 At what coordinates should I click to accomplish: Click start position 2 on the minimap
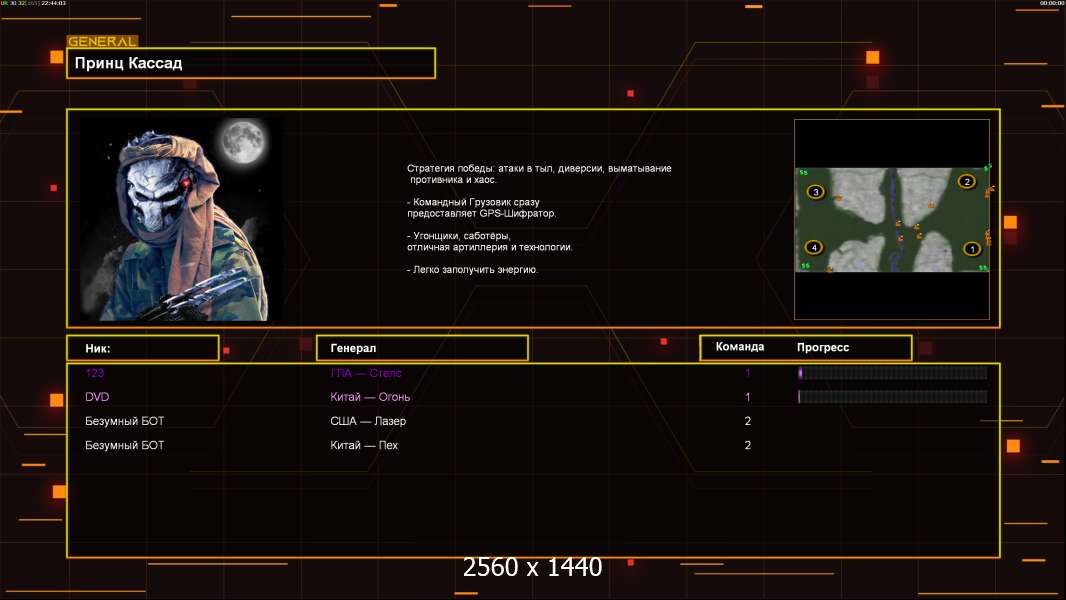[x=967, y=181]
